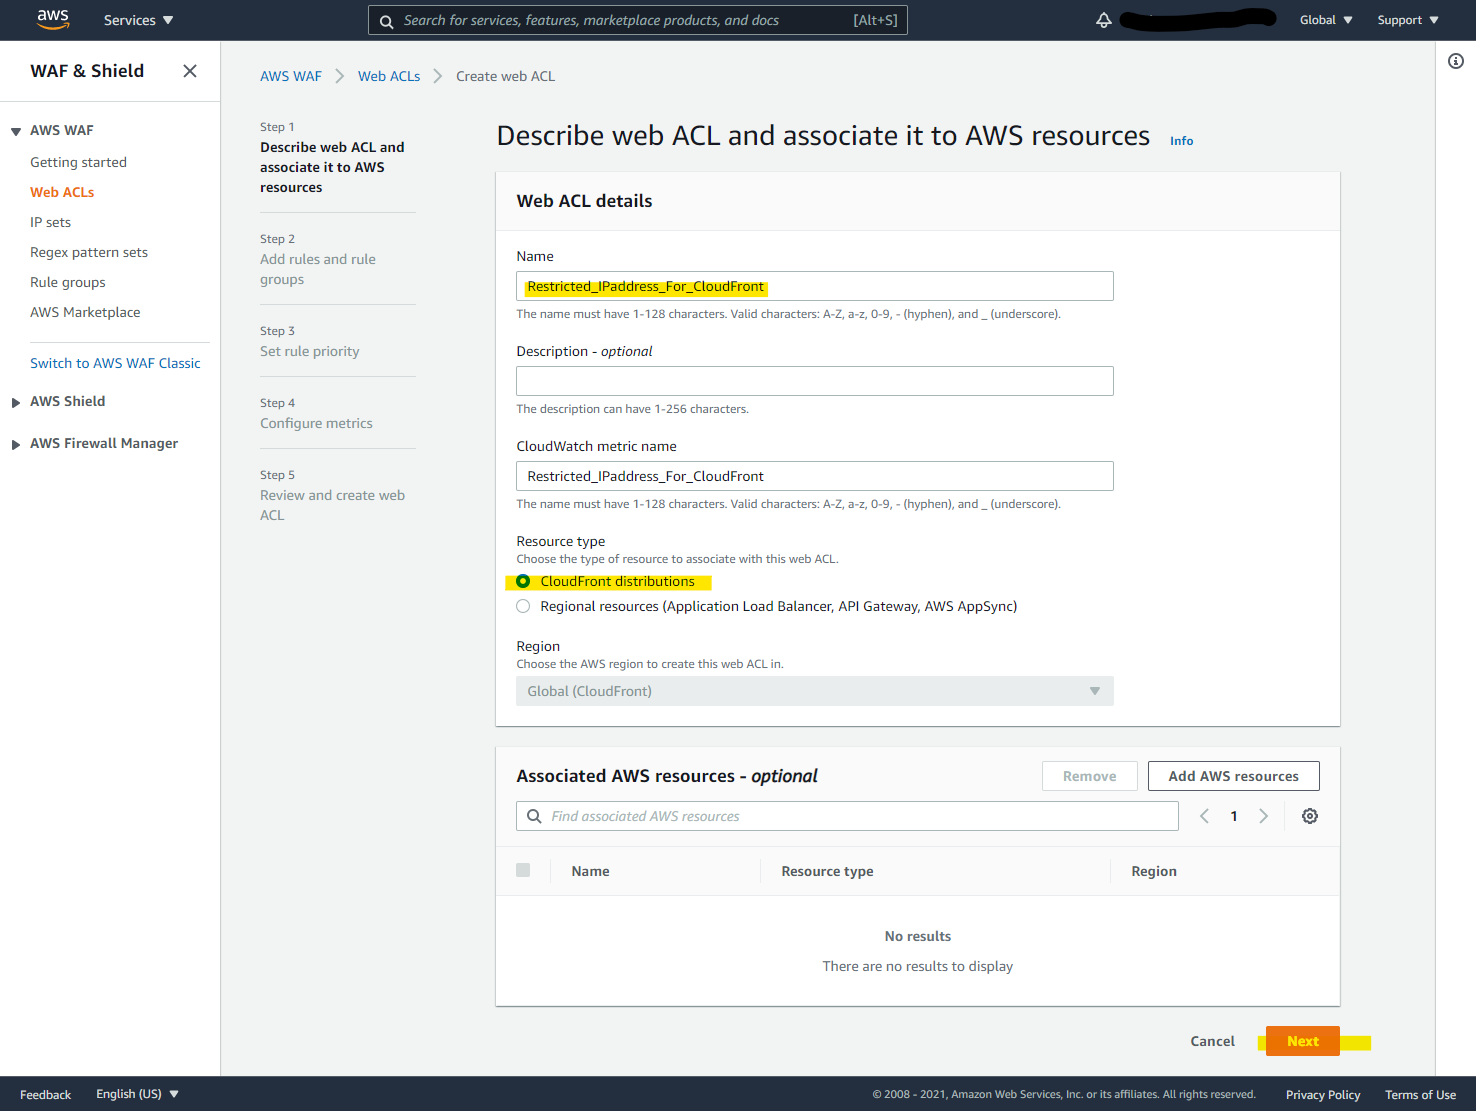Open Getting started in sidebar
Viewport: 1476px width, 1111px height.
point(78,162)
